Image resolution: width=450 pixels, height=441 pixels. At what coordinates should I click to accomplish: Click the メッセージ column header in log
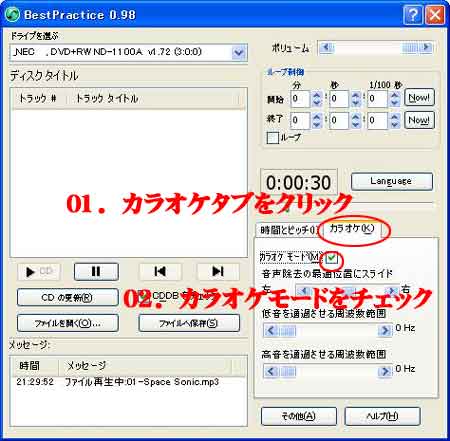coord(145,366)
